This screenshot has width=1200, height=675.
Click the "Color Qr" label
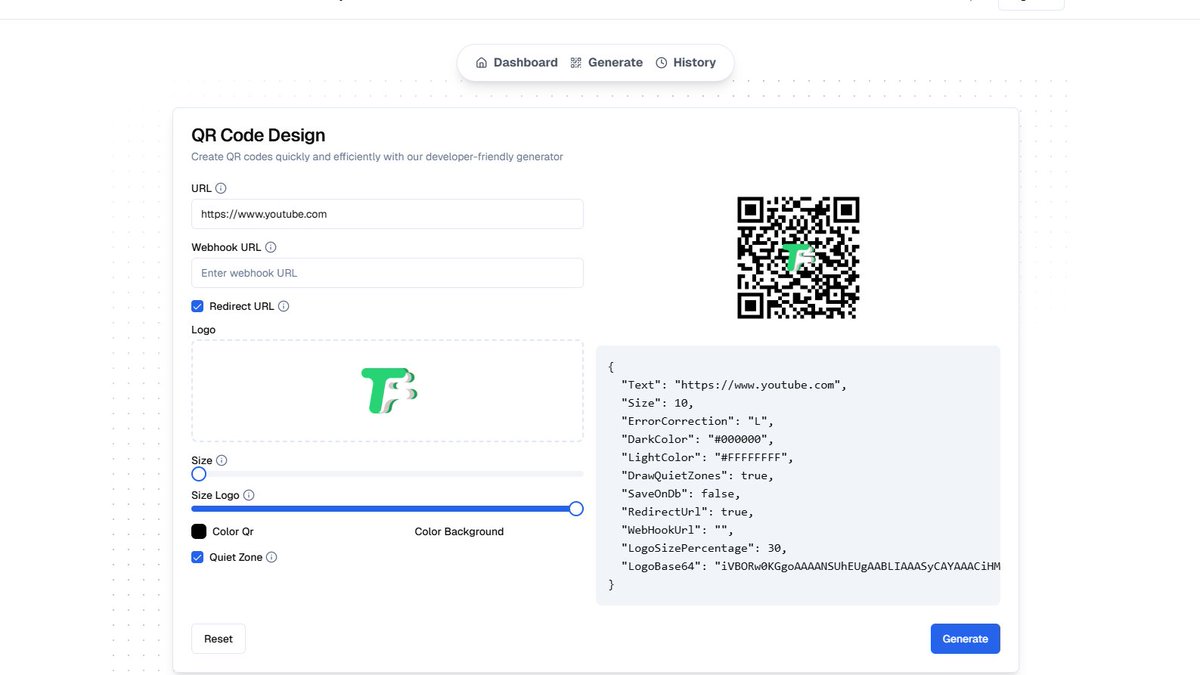[x=233, y=532]
